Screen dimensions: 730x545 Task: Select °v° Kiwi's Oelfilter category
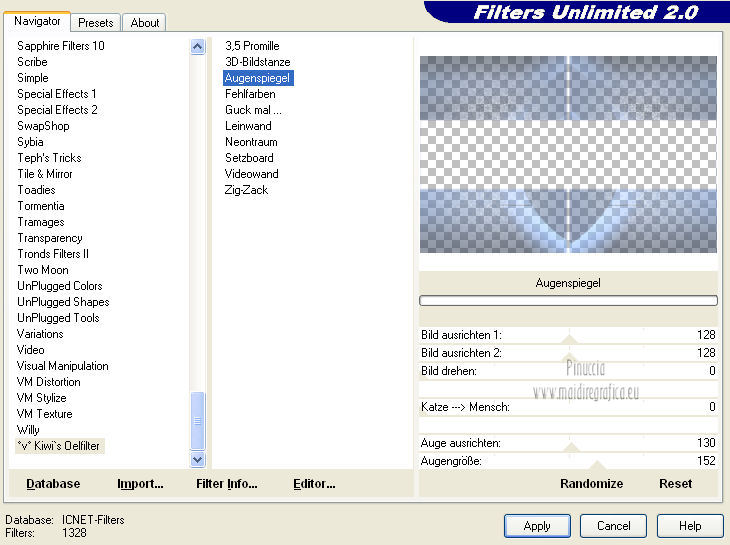click(x=60, y=446)
